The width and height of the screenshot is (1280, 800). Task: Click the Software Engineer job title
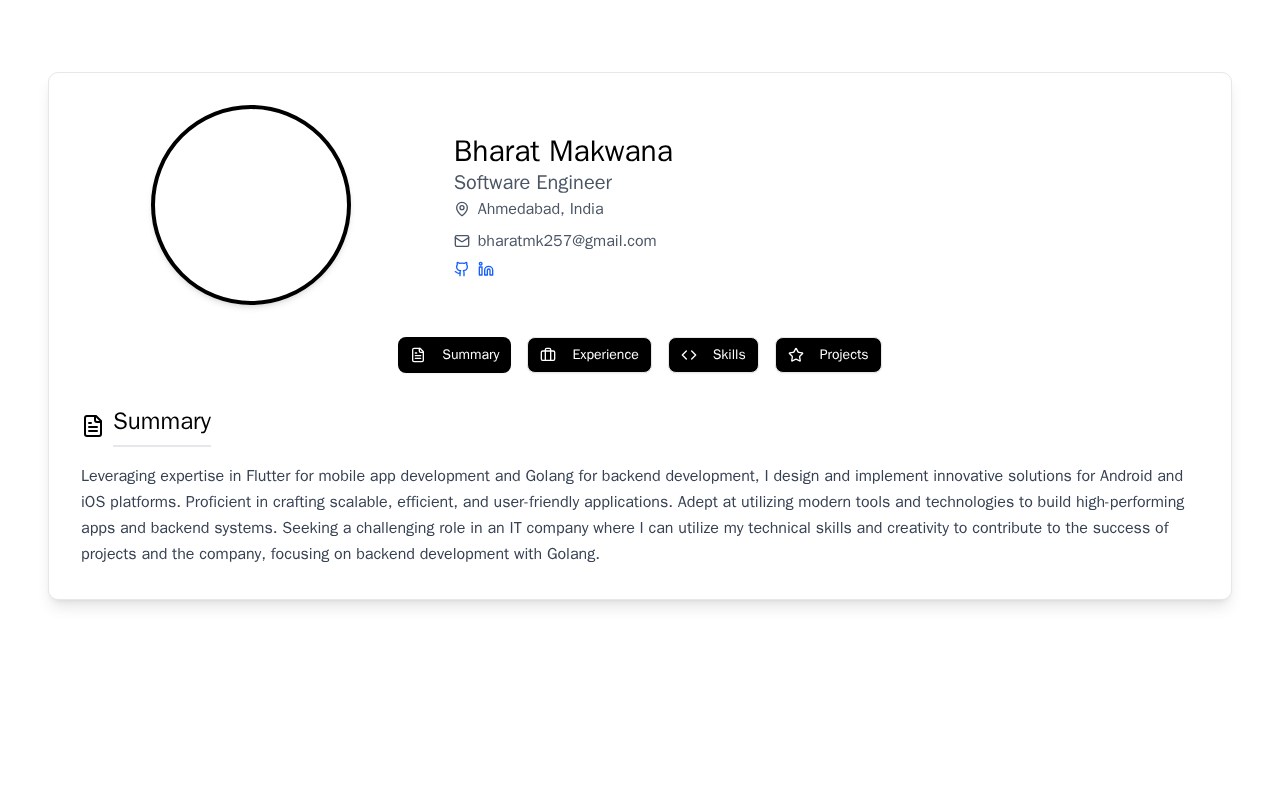533,183
